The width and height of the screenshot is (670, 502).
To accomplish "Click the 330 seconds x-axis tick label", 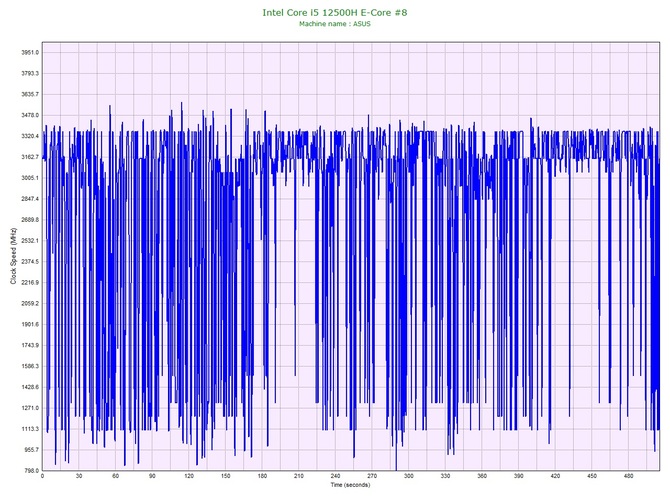I will click(x=445, y=476).
